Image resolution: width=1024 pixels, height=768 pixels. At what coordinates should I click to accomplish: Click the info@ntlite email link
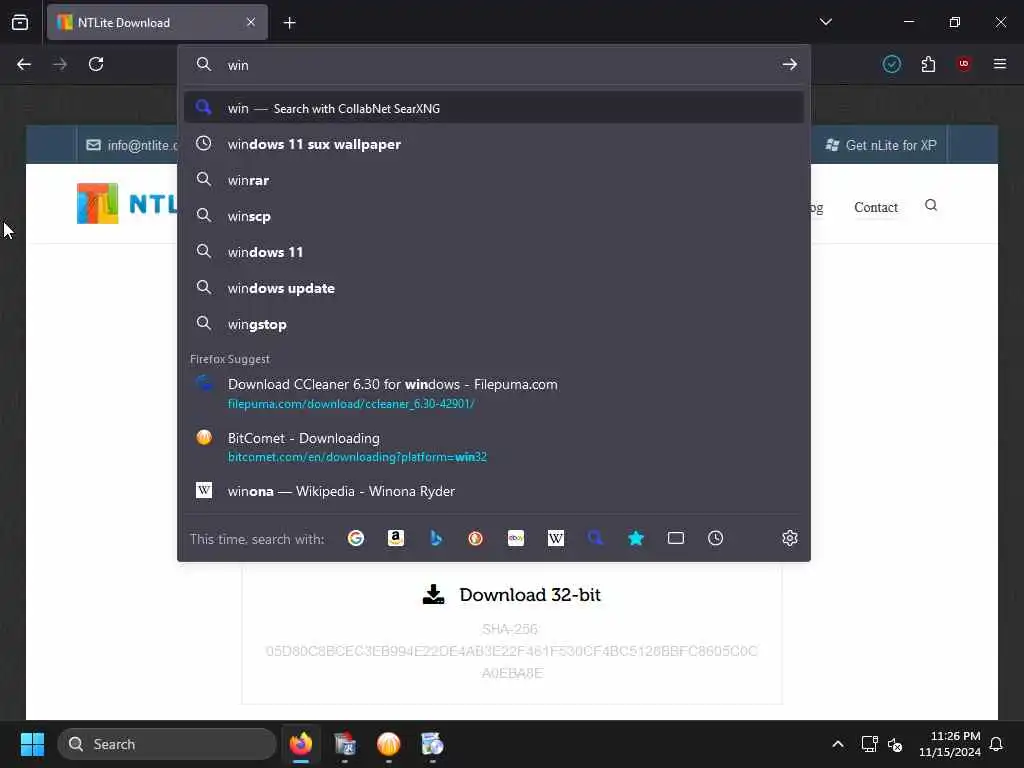tap(132, 145)
